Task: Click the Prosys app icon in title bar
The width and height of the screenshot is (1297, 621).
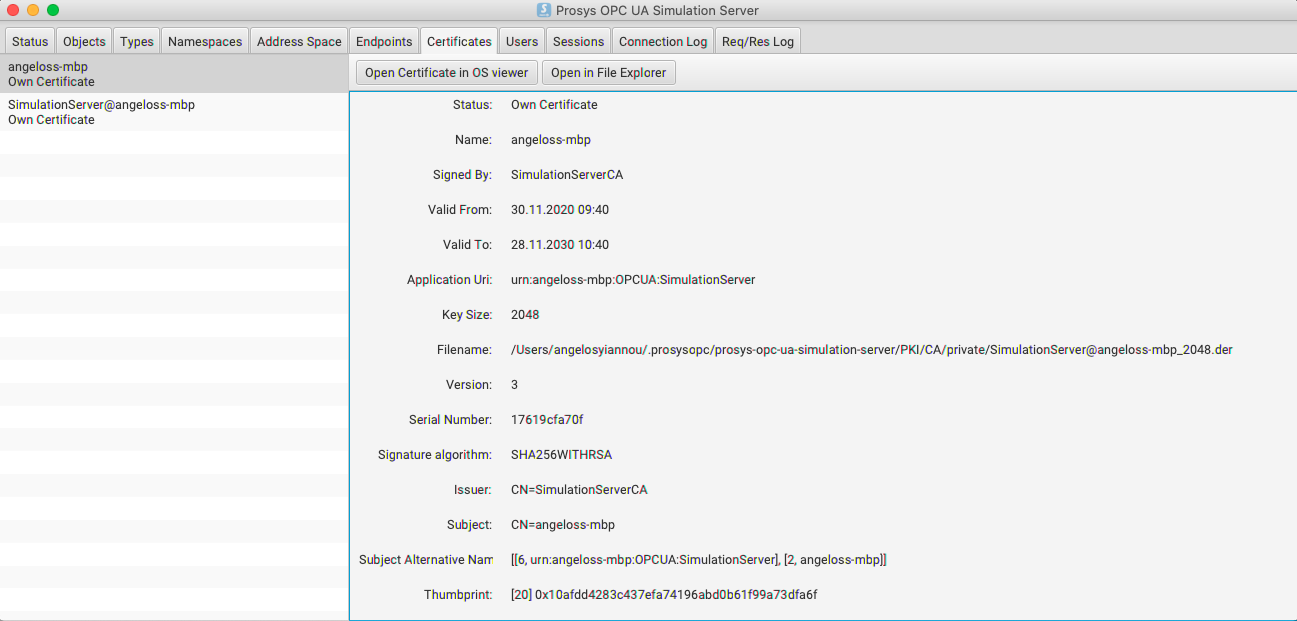Action: [544, 10]
